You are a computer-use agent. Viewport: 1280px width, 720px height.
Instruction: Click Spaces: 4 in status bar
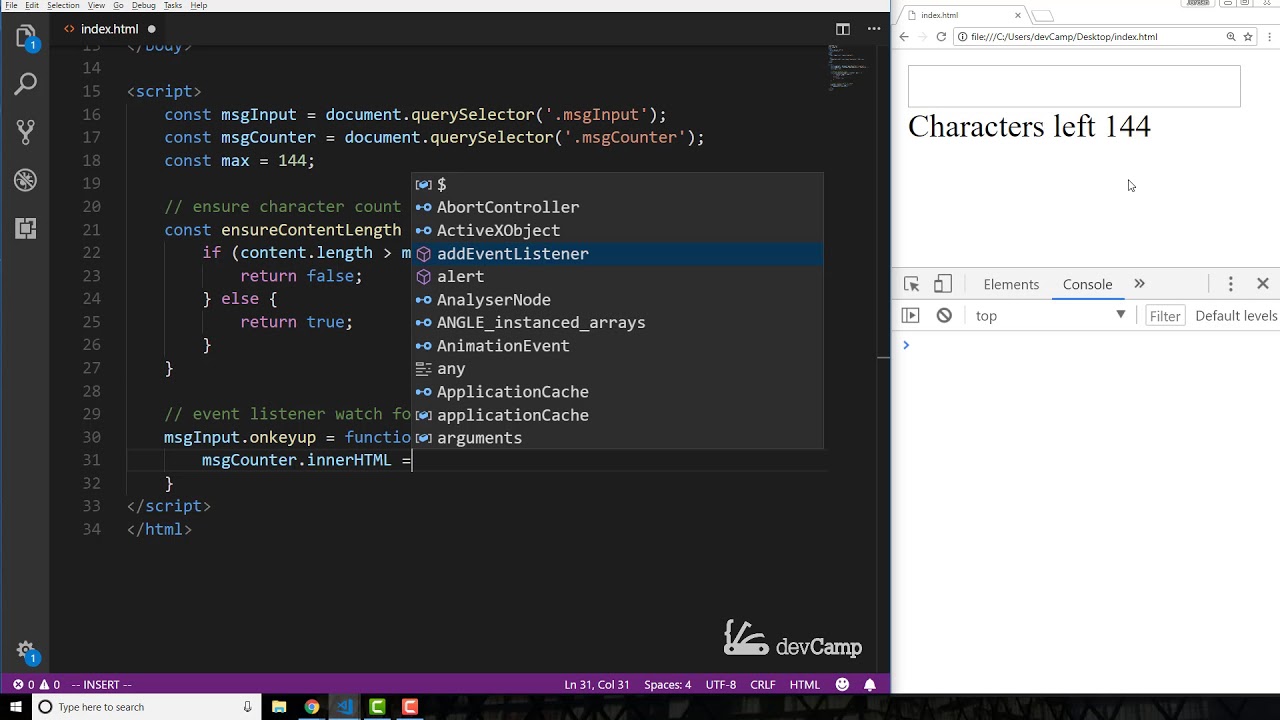tap(667, 685)
